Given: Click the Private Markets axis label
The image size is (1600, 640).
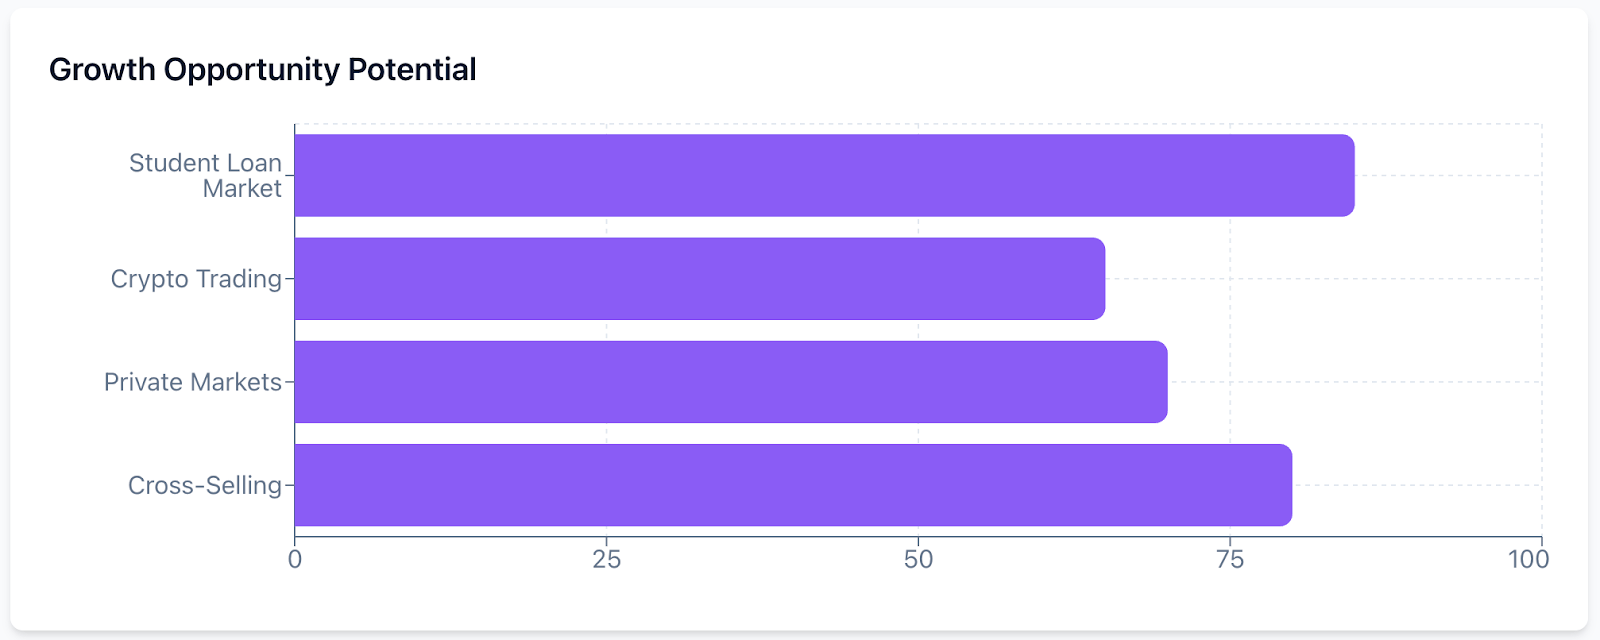Looking at the screenshot, I should tap(193, 382).
